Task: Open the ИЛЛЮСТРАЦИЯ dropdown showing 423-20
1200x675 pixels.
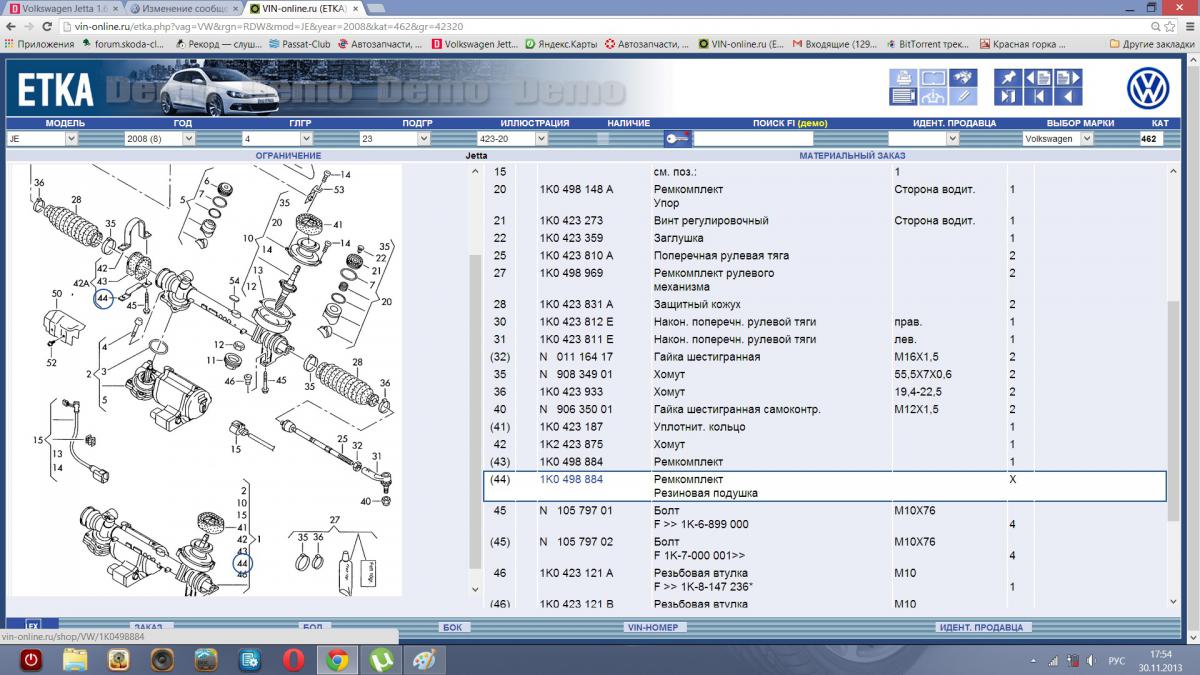Action: [x=512, y=139]
